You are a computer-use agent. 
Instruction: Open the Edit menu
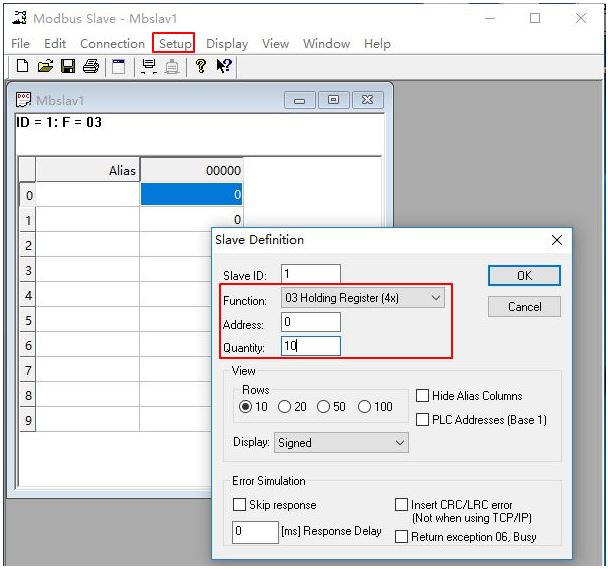click(x=55, y=43)
